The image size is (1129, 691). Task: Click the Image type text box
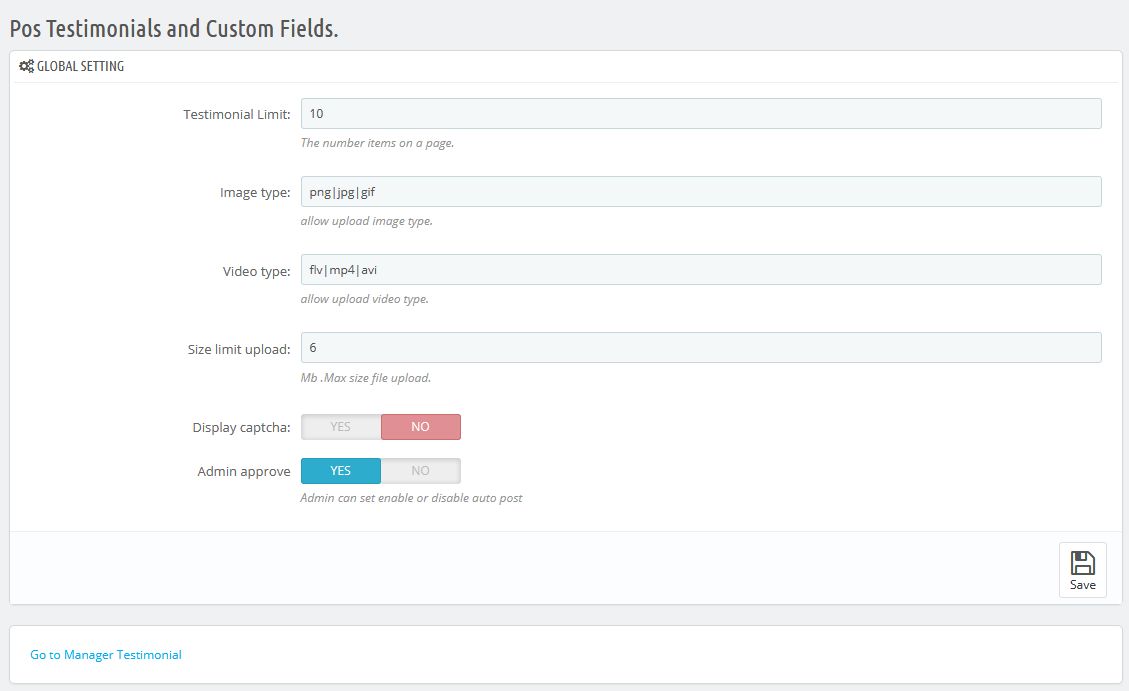point(700,191)
